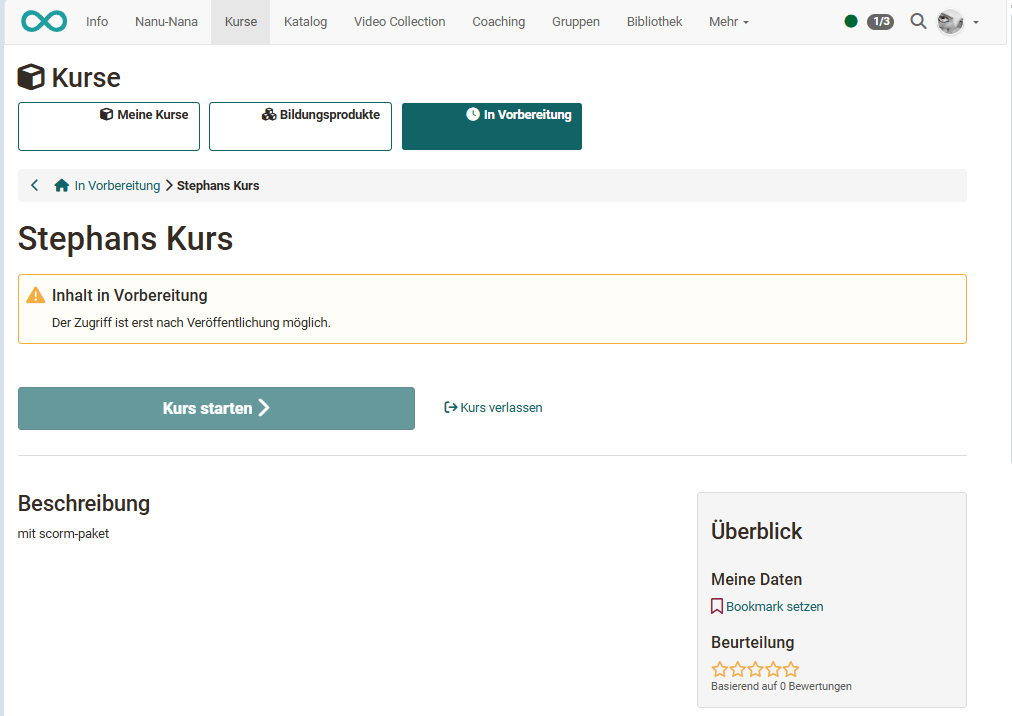Viewport: 1012px width, 716px height.
Task: Click the warning triangle in the notice
Action: (37, 295)
